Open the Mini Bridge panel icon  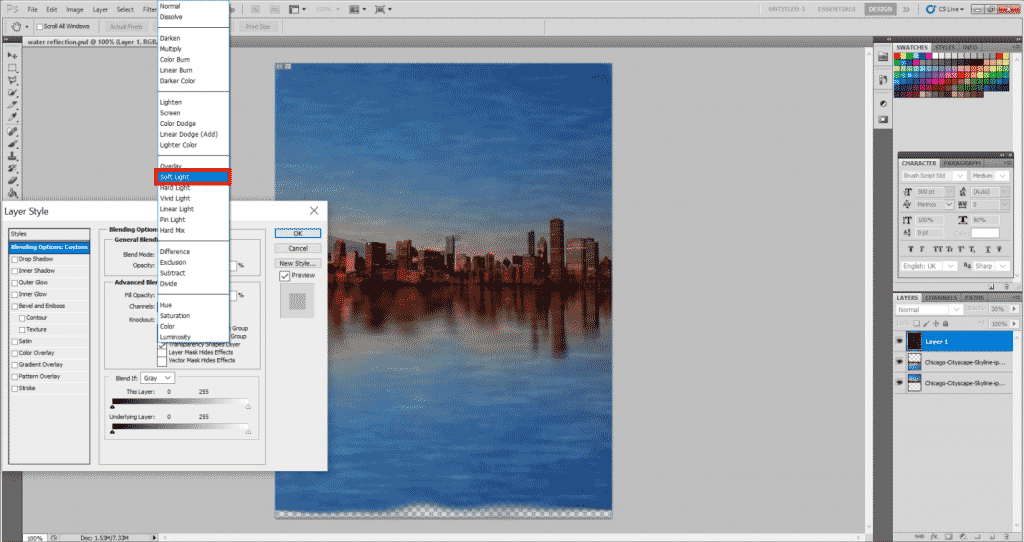(x=883, y=57)
